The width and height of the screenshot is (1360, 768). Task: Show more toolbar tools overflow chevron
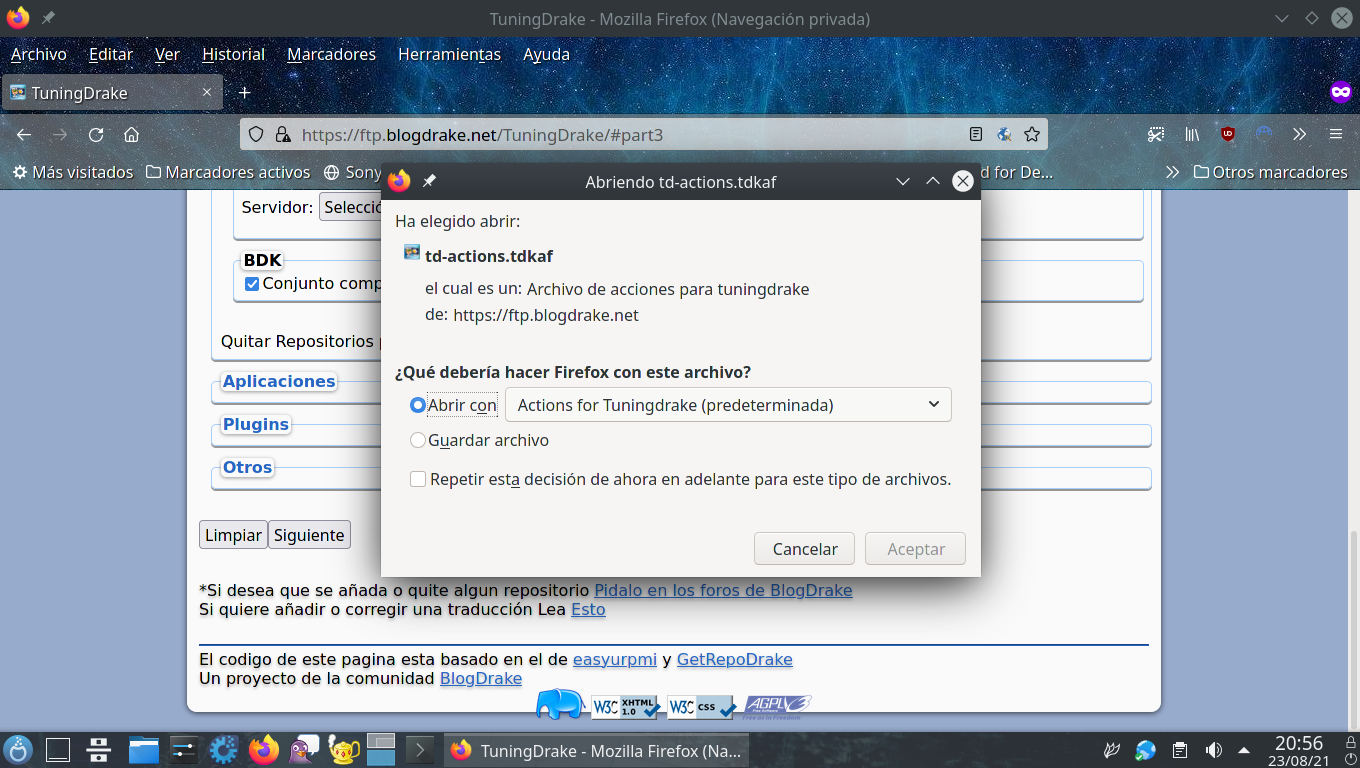point(1299,134)
